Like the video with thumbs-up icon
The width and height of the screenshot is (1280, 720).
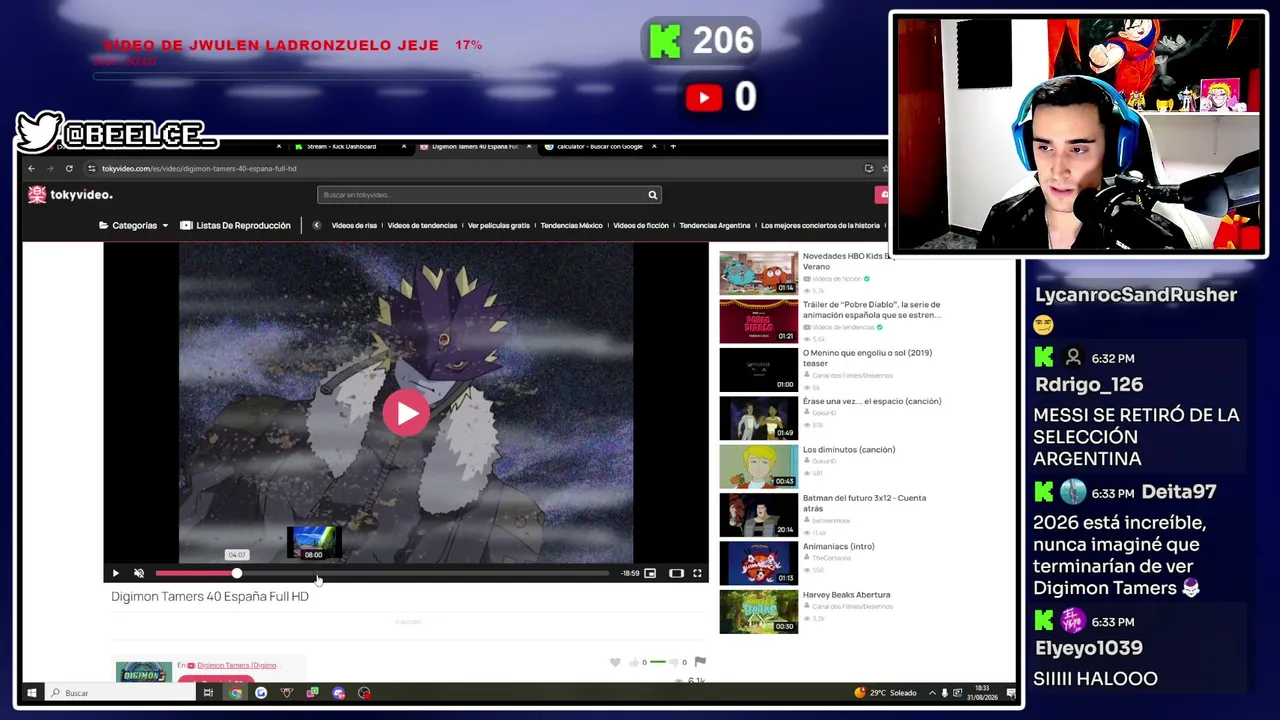pos(634,662)
